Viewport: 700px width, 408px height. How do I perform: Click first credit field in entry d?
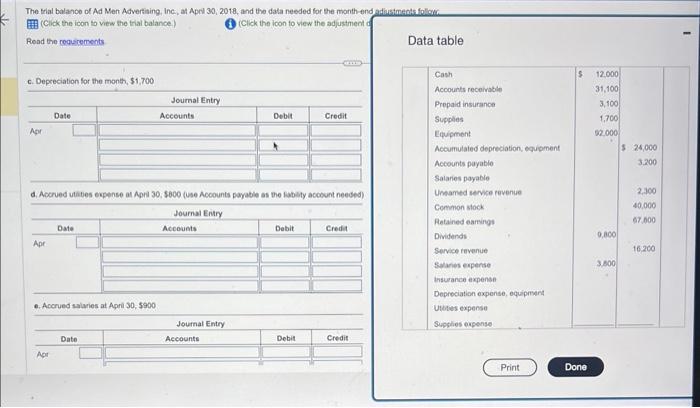(x=337, y=242)
